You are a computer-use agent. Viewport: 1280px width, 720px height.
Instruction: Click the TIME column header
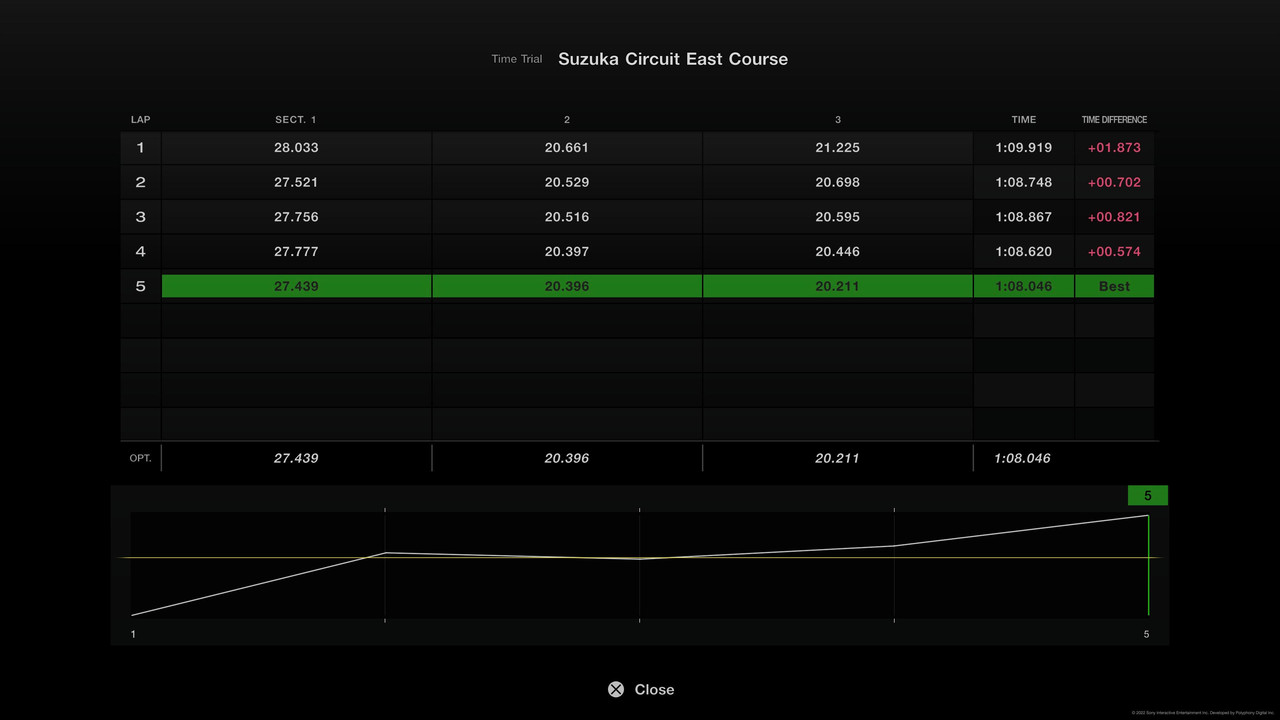tap(1023, 120)
